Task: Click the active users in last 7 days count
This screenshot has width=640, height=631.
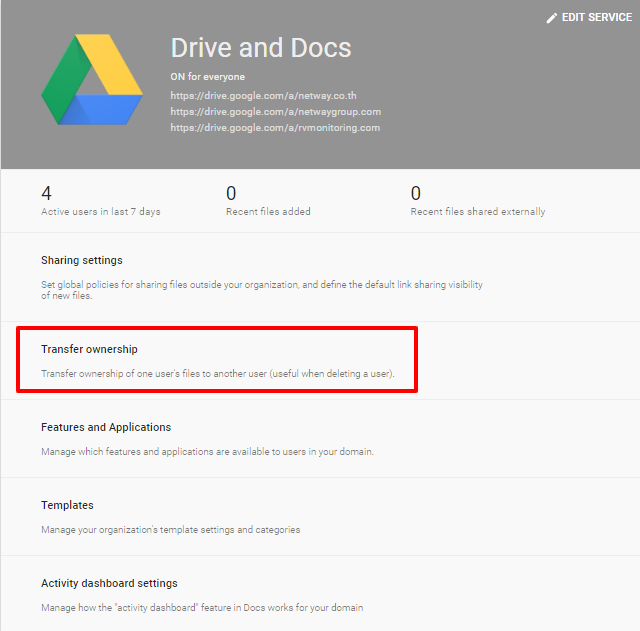Action: pyautogui.click(x=46, y=193)
